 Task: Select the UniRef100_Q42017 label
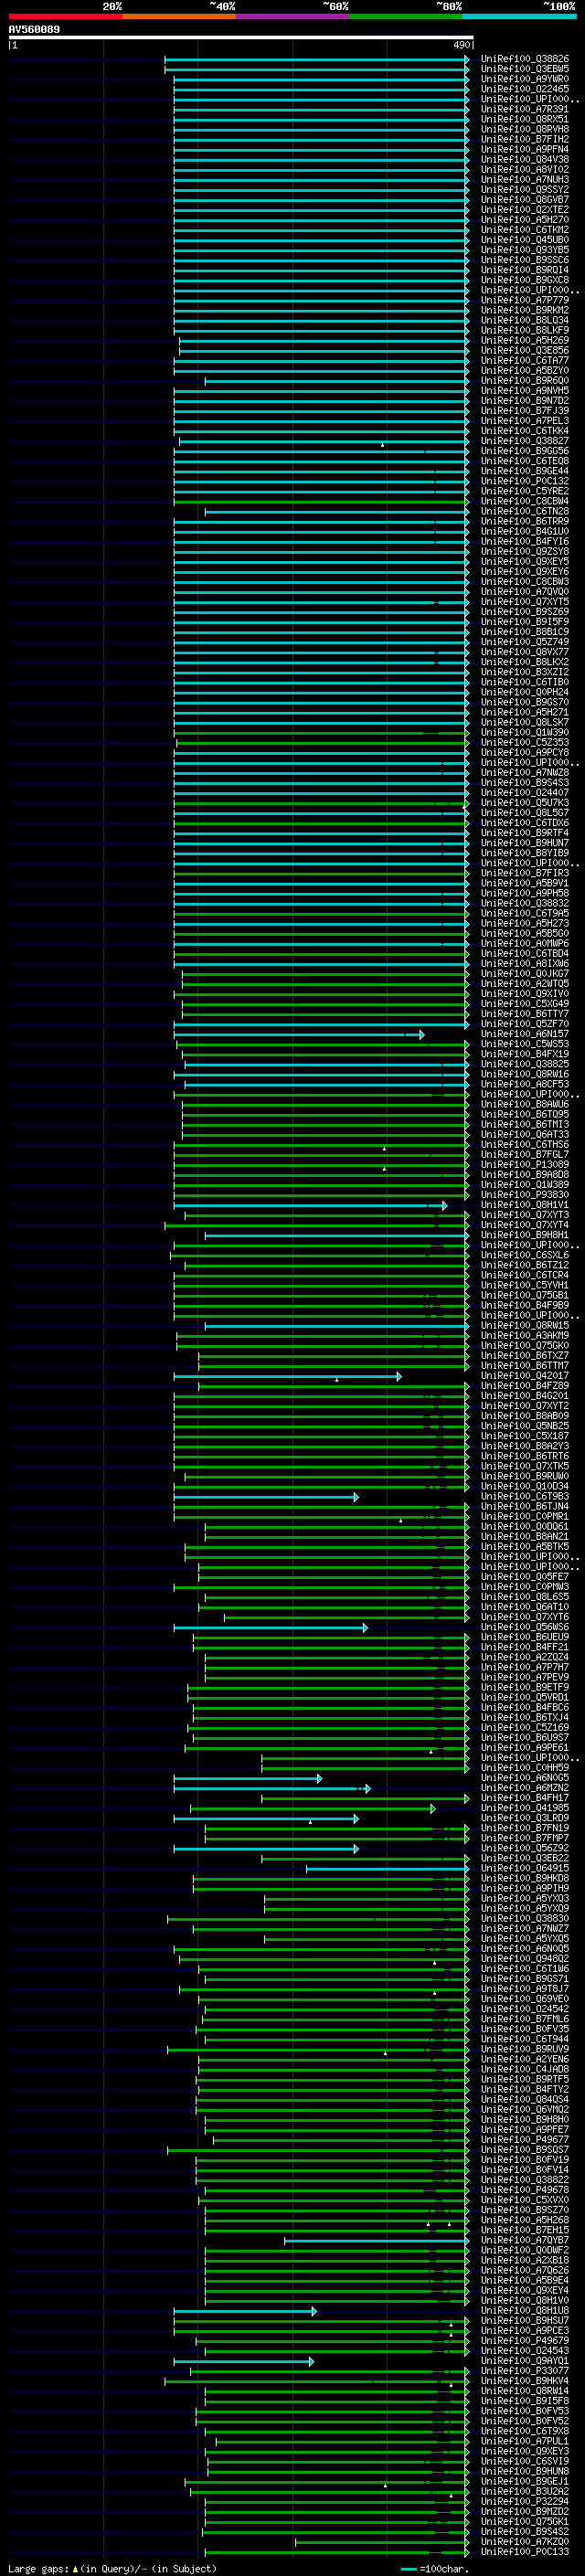(x=525, y=1376)
